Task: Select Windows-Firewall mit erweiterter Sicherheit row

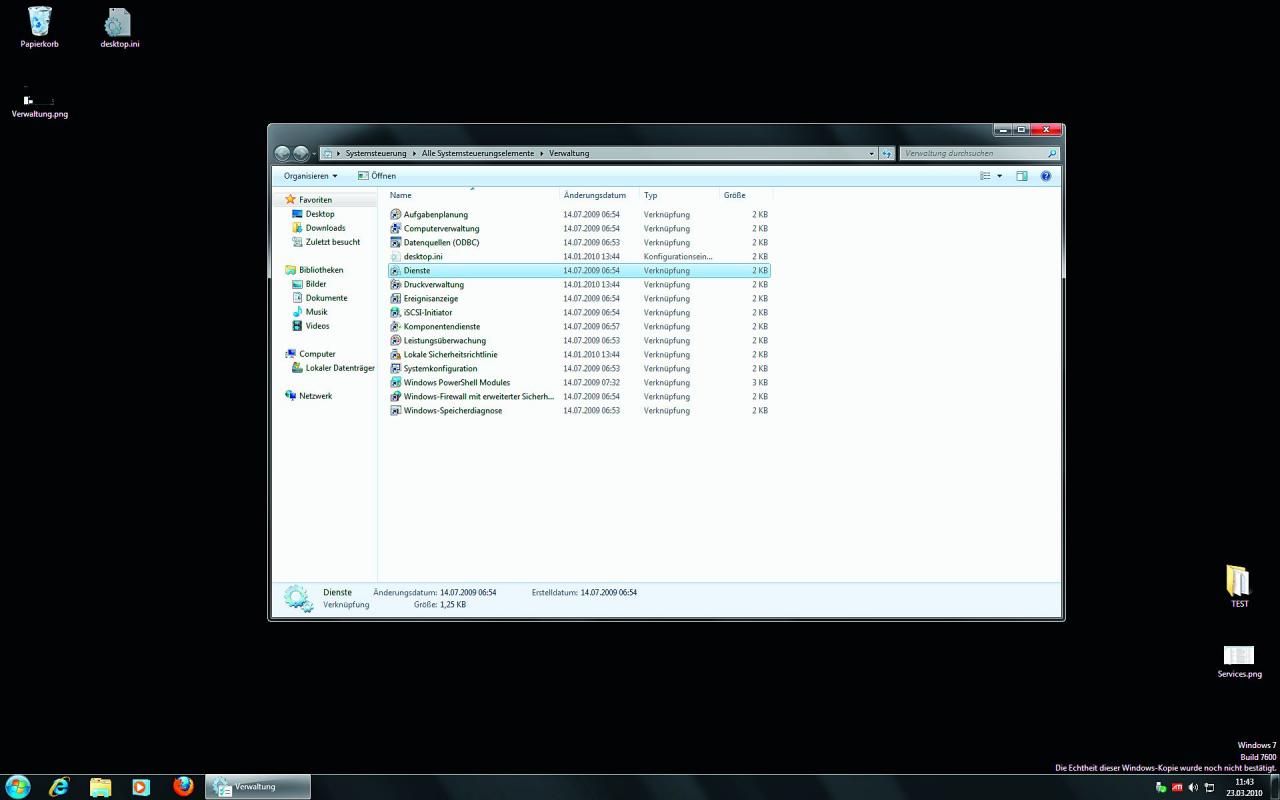Action: (579, 396)
